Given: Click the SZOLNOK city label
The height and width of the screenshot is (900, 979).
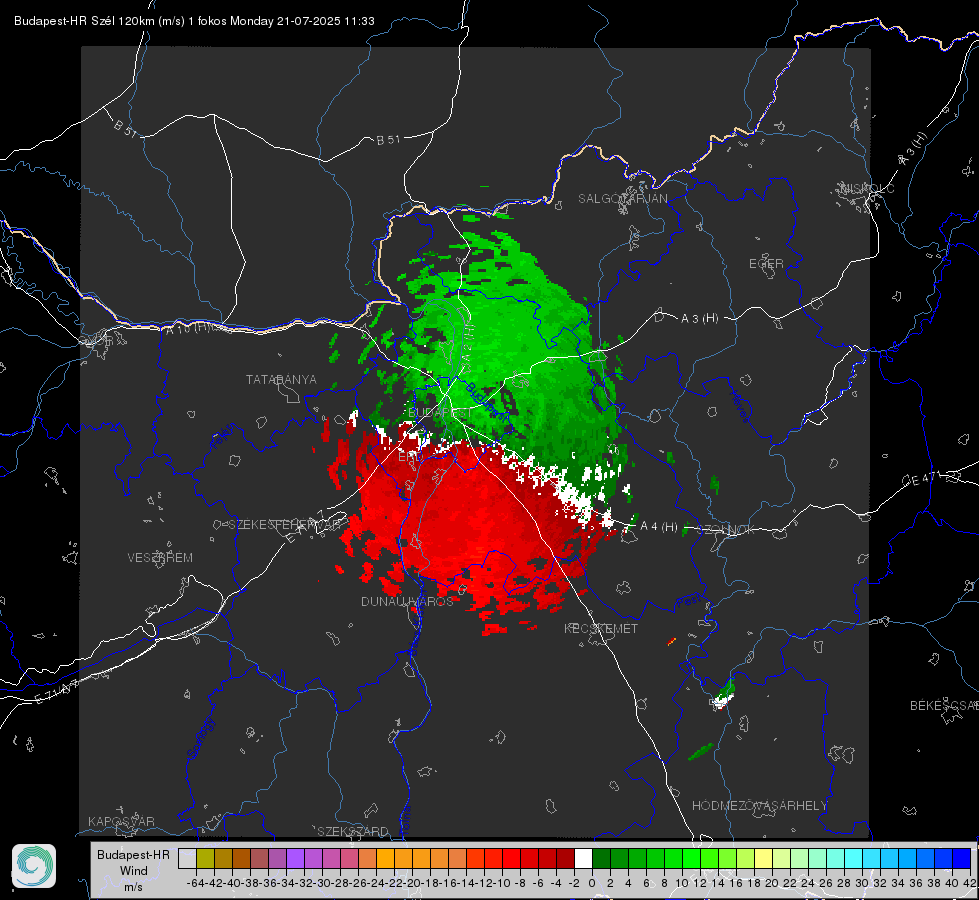Looking at the screenshot, I should pos(726,530).
